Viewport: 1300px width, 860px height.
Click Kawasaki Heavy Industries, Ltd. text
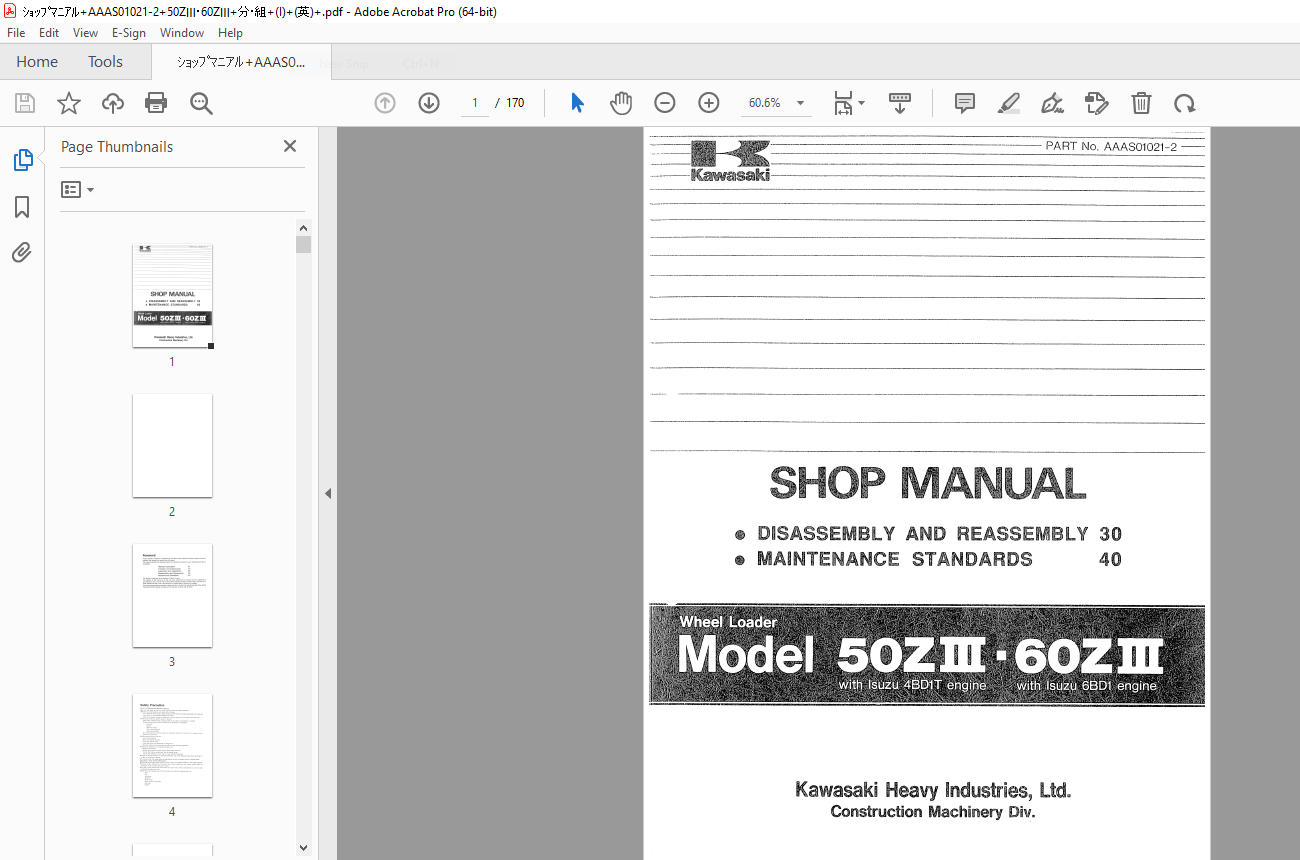point(933,790)
